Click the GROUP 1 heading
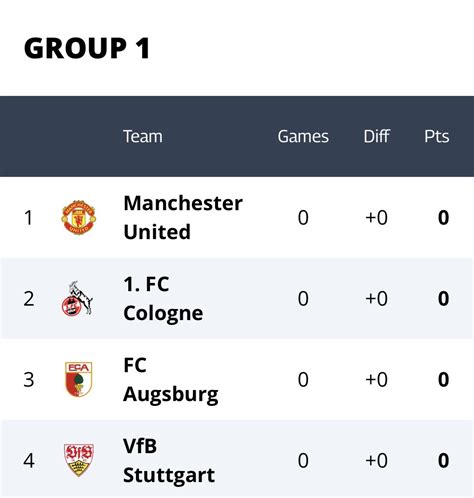The height and width of the screenshot is (498, 474). point(87,48)
